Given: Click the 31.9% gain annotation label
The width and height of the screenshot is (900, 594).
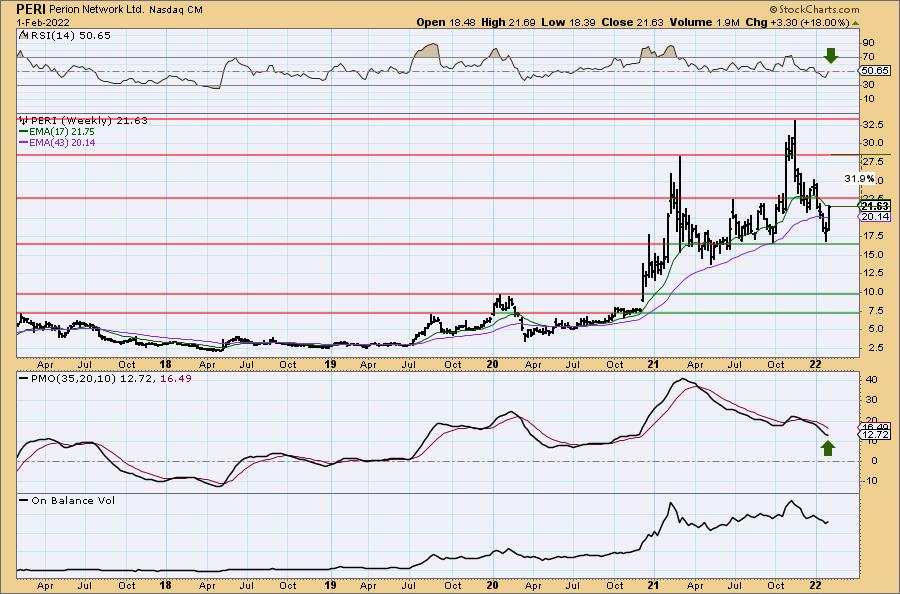Looking at the screenshot, I should (x=859, y=179).
